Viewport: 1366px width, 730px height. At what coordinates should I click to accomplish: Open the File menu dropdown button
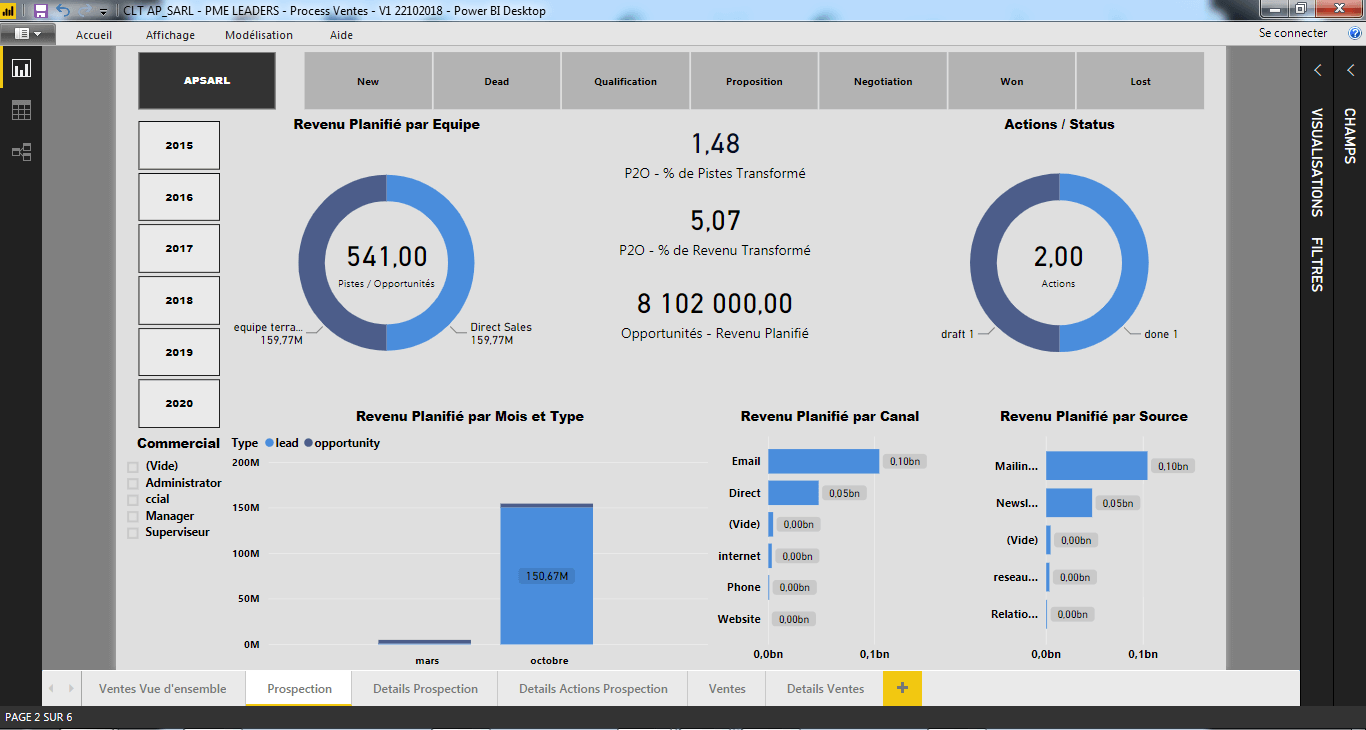coord(28,33)
